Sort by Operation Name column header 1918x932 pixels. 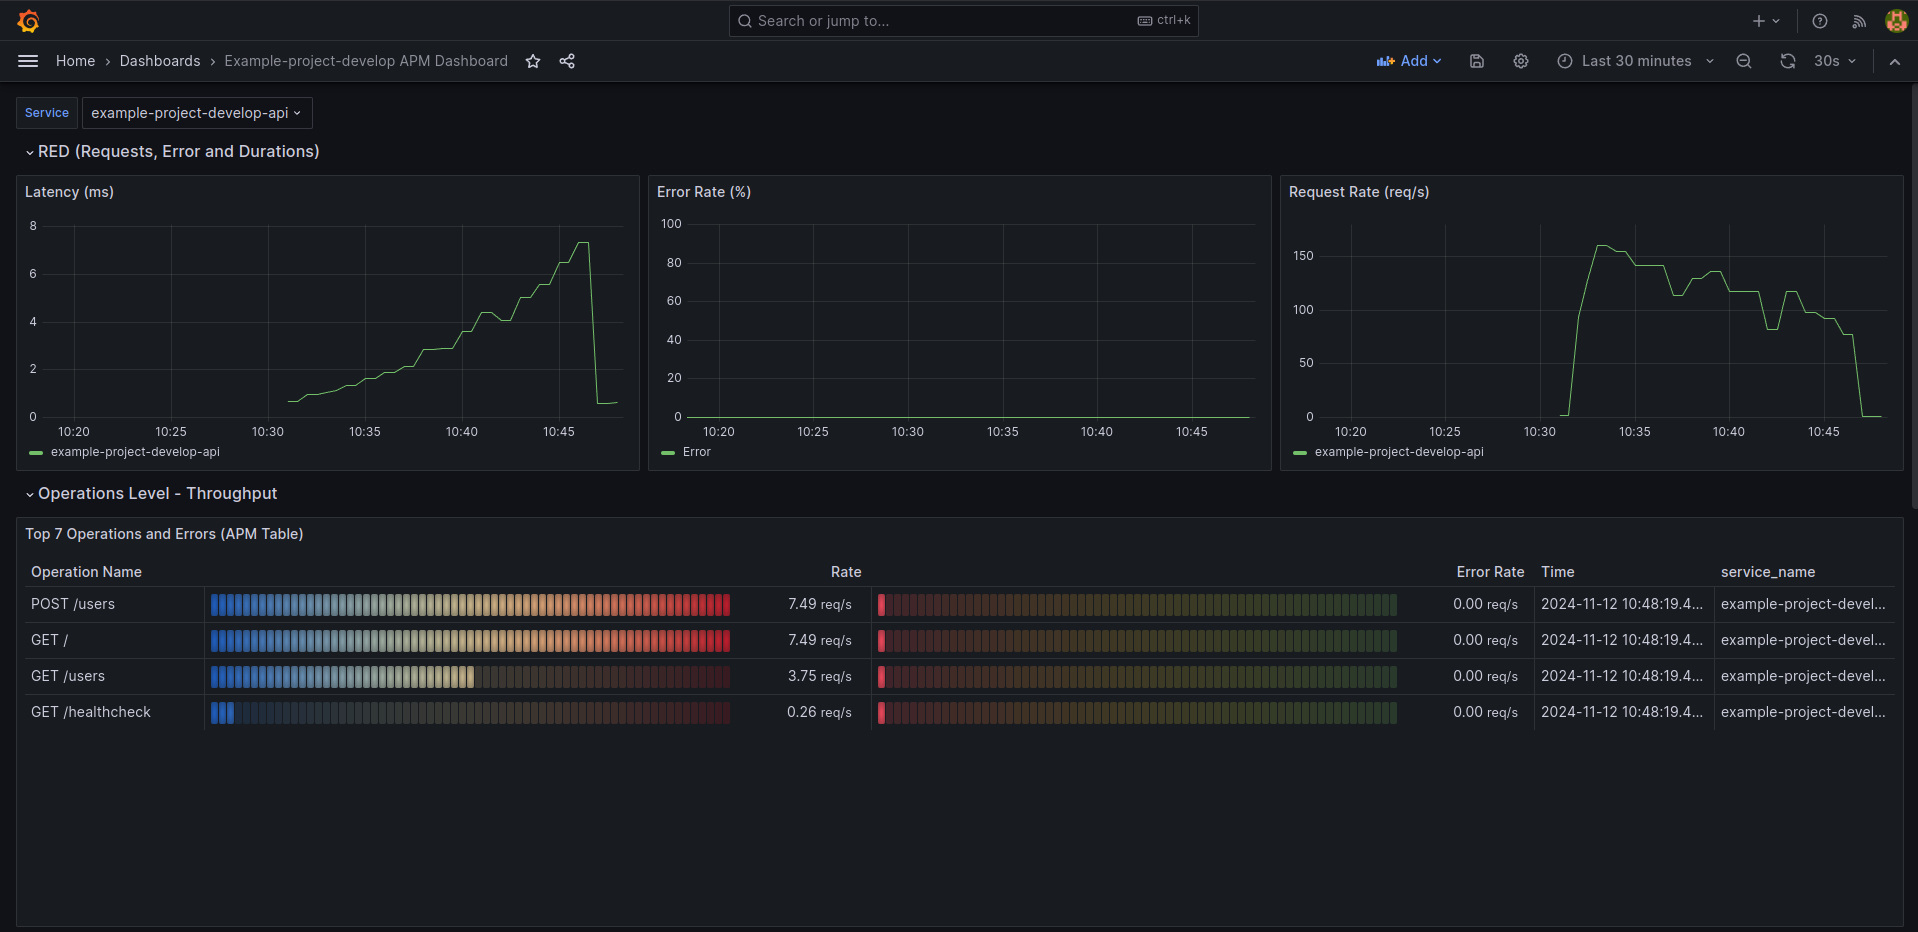86,572
